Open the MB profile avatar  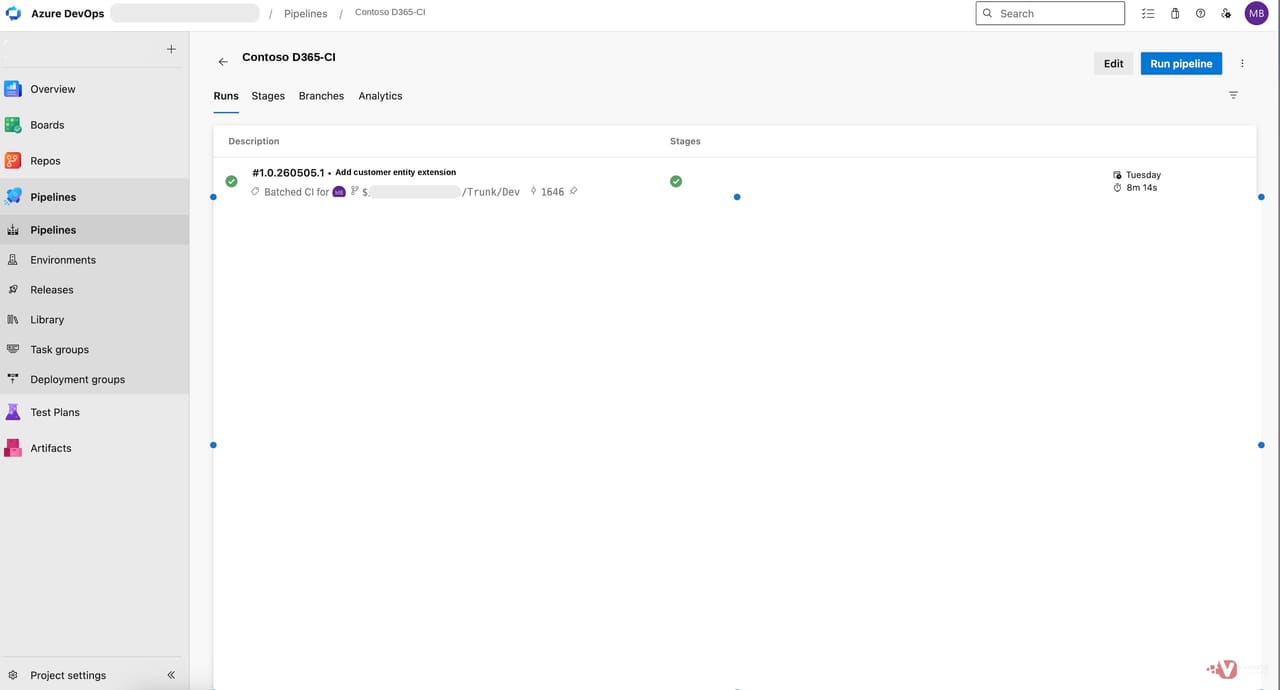tap(1256, 13)
